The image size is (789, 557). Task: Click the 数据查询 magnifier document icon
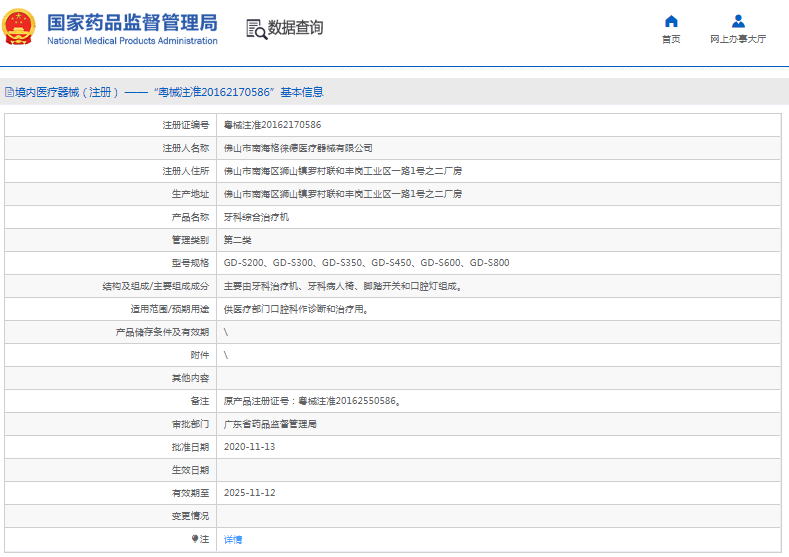pos(256,29)
